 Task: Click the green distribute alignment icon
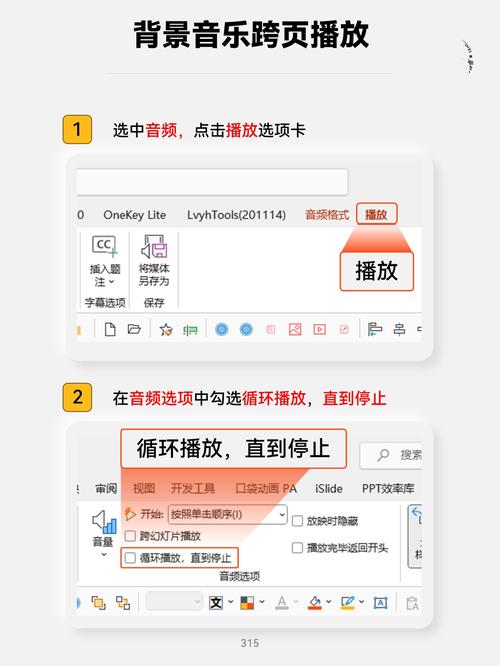click(x=190, y=330)
